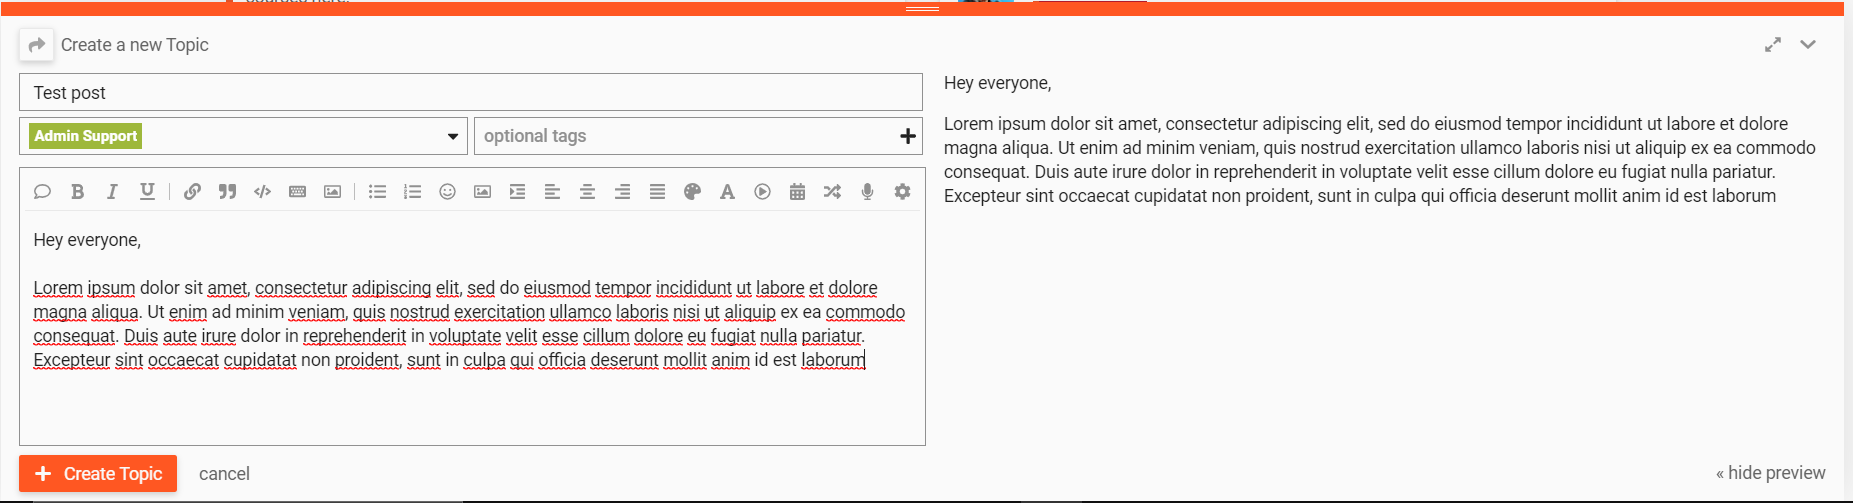Click the microphone icon in toolbar
The image size is (1853, 503).
[x=867, y=192]
